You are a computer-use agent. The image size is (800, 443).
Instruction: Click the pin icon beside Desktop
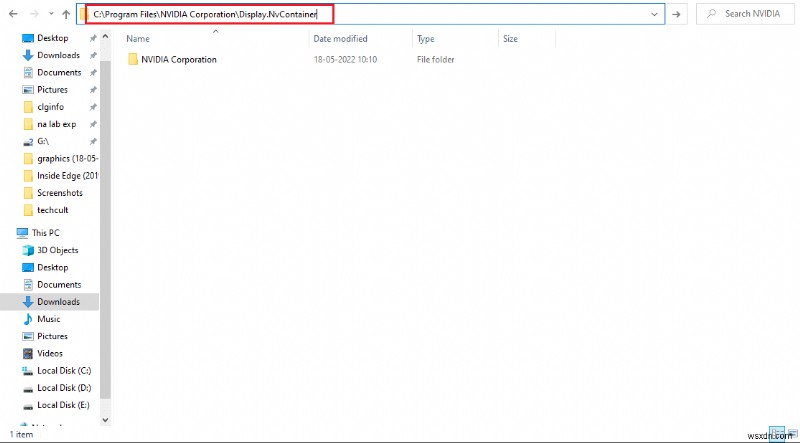coord(93,38)
